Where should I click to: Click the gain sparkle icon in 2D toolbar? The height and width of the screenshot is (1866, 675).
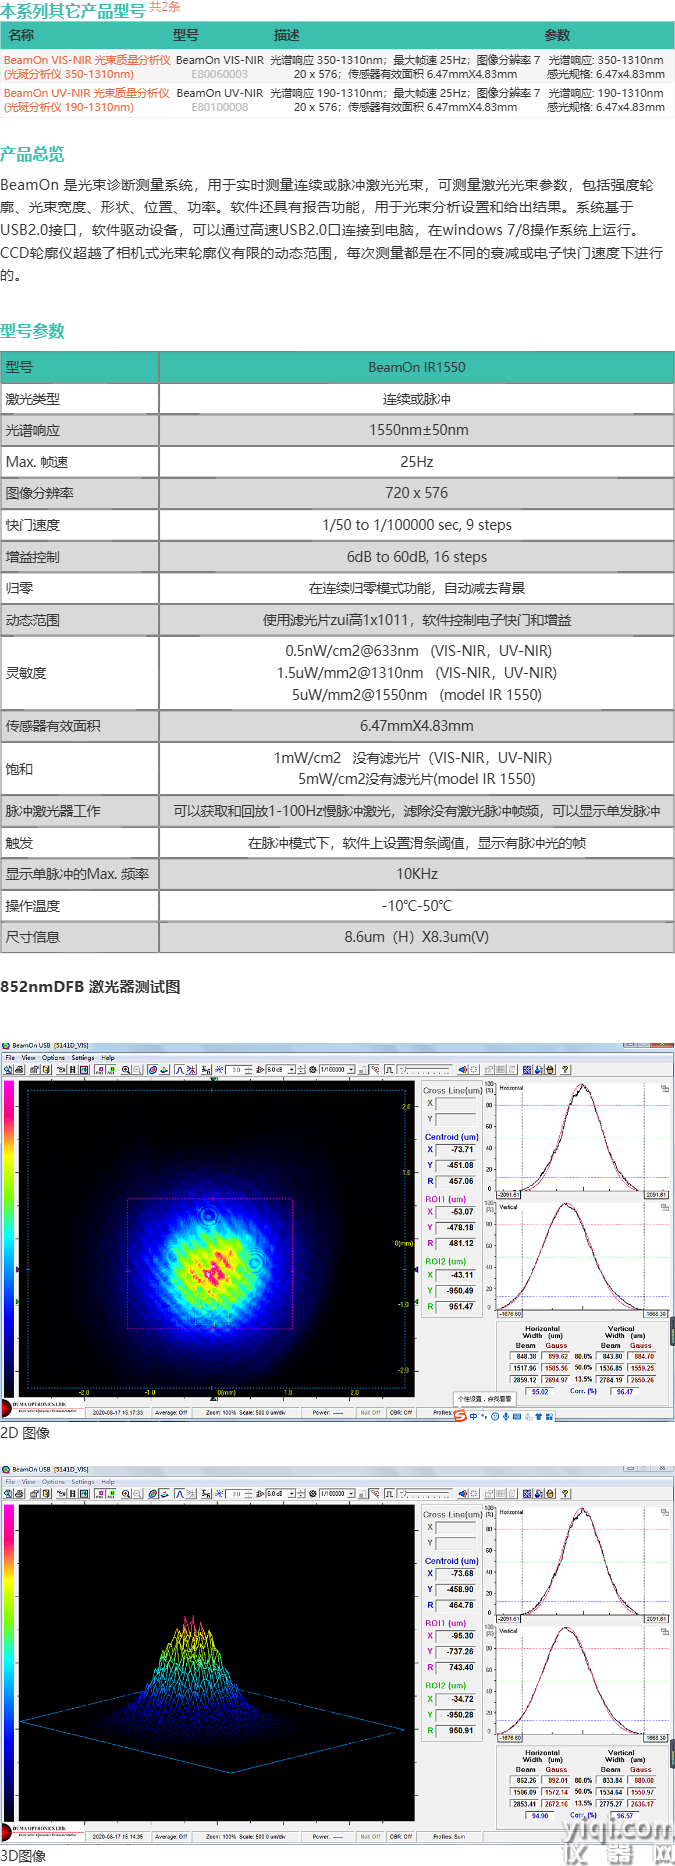point(218,1069)
